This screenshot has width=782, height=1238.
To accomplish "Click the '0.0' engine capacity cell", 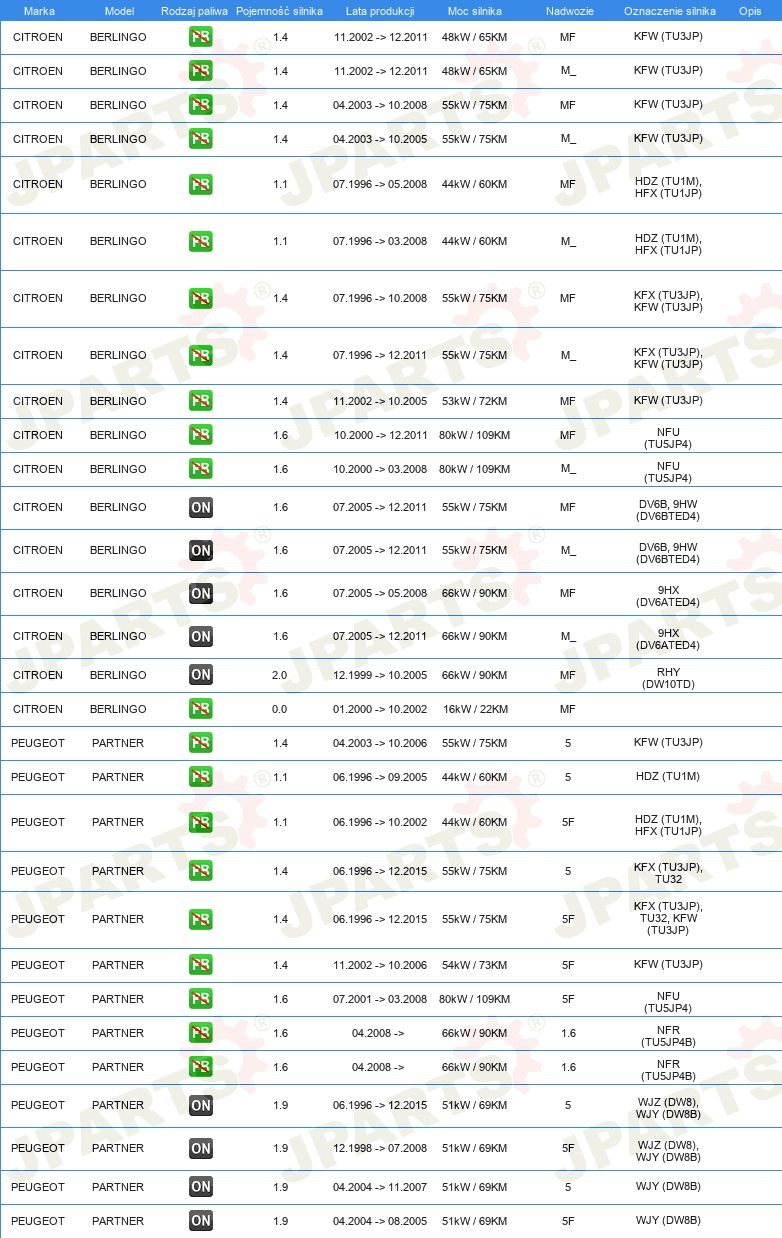I will pos(280,709).
